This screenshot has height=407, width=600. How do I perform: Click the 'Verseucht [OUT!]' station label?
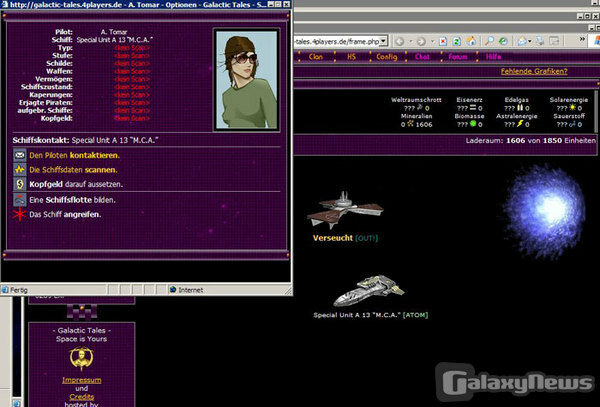click(345, 238)
